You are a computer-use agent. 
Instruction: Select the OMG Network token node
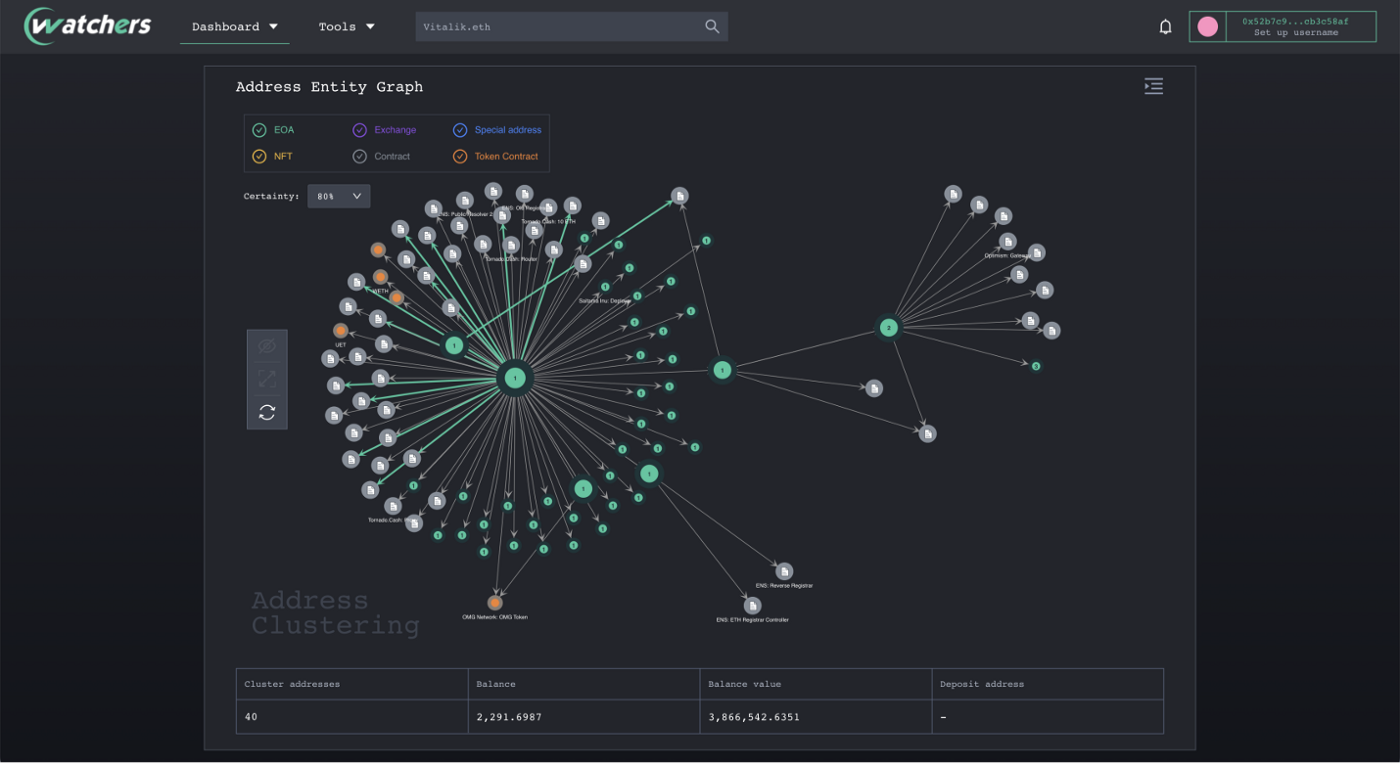(495, 603)
